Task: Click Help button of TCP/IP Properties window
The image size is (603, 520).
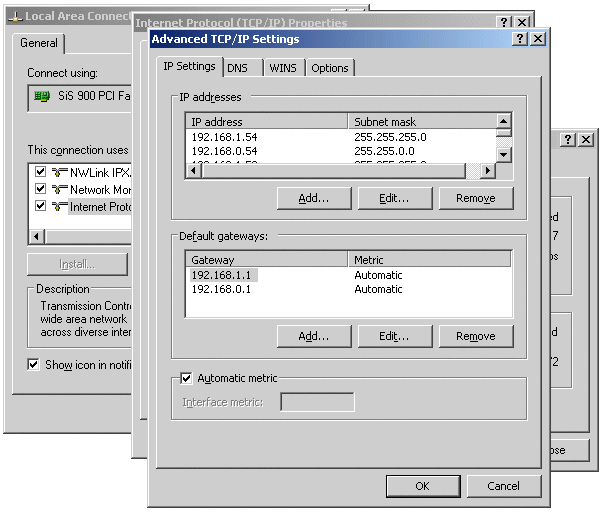Action: tap(504, 22)
